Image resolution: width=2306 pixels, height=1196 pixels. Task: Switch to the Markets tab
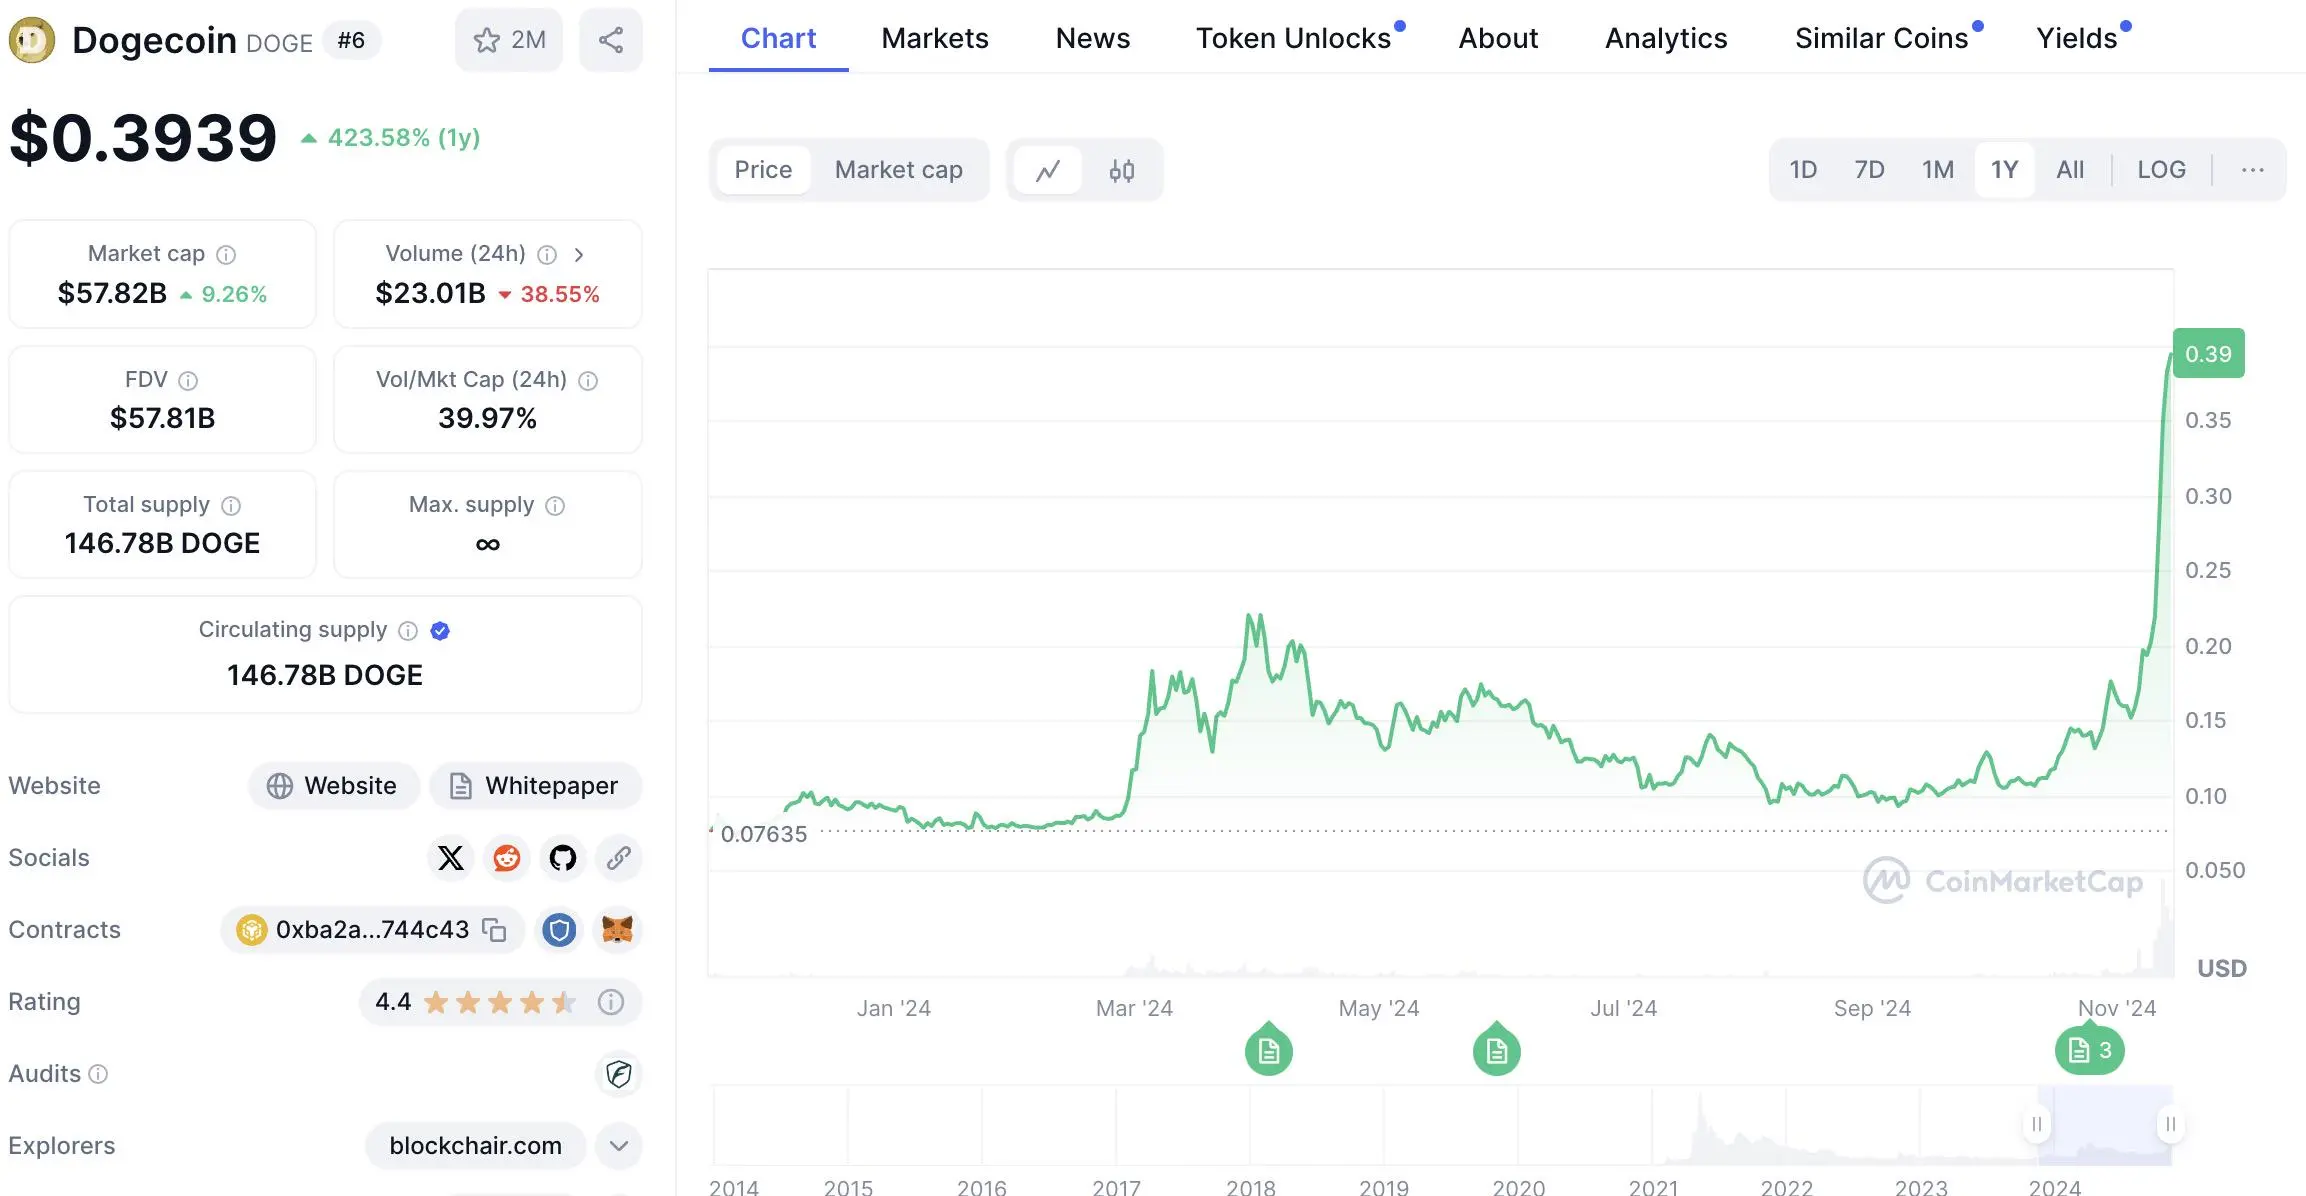pos(934,38)
